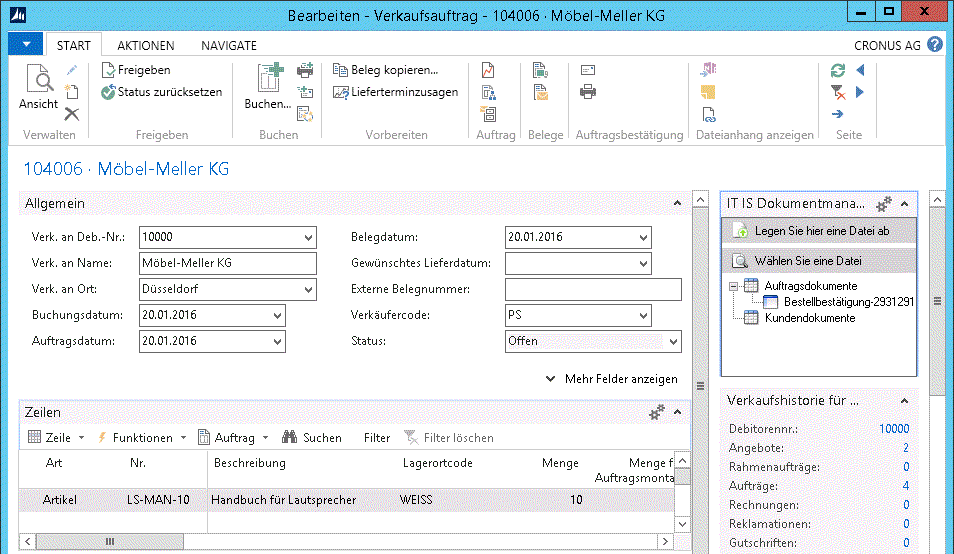This screenshot has height=554, width=954.
Task: Click the clear filter funnel icon in Seite
Action: (838, 92)
